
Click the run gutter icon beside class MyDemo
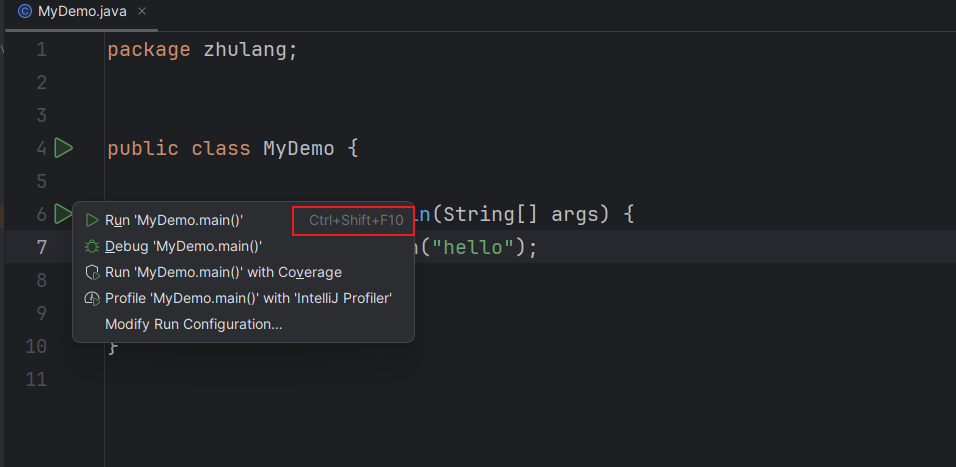tap(63, 149)
